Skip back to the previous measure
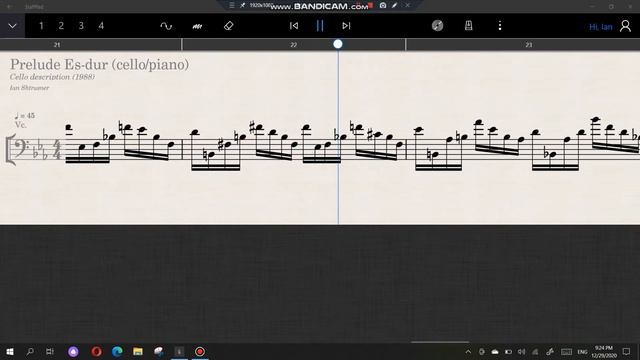 [x=294, y=26]
